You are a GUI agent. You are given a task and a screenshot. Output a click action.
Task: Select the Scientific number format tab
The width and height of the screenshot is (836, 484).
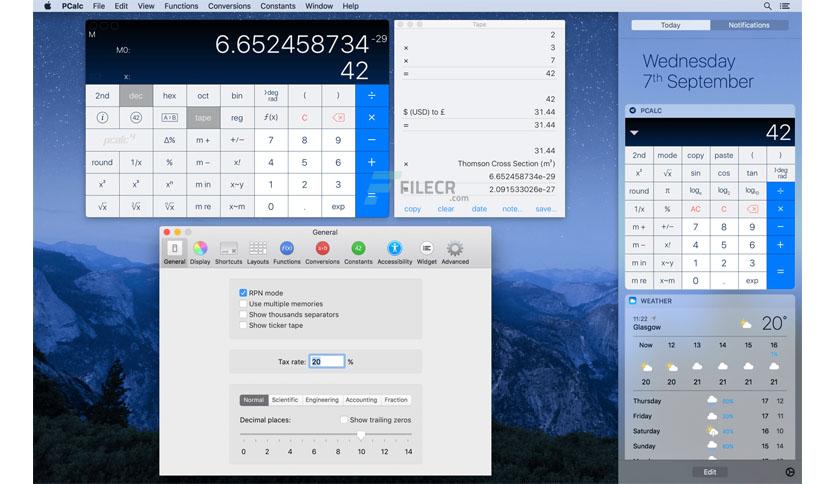[285, 400]
